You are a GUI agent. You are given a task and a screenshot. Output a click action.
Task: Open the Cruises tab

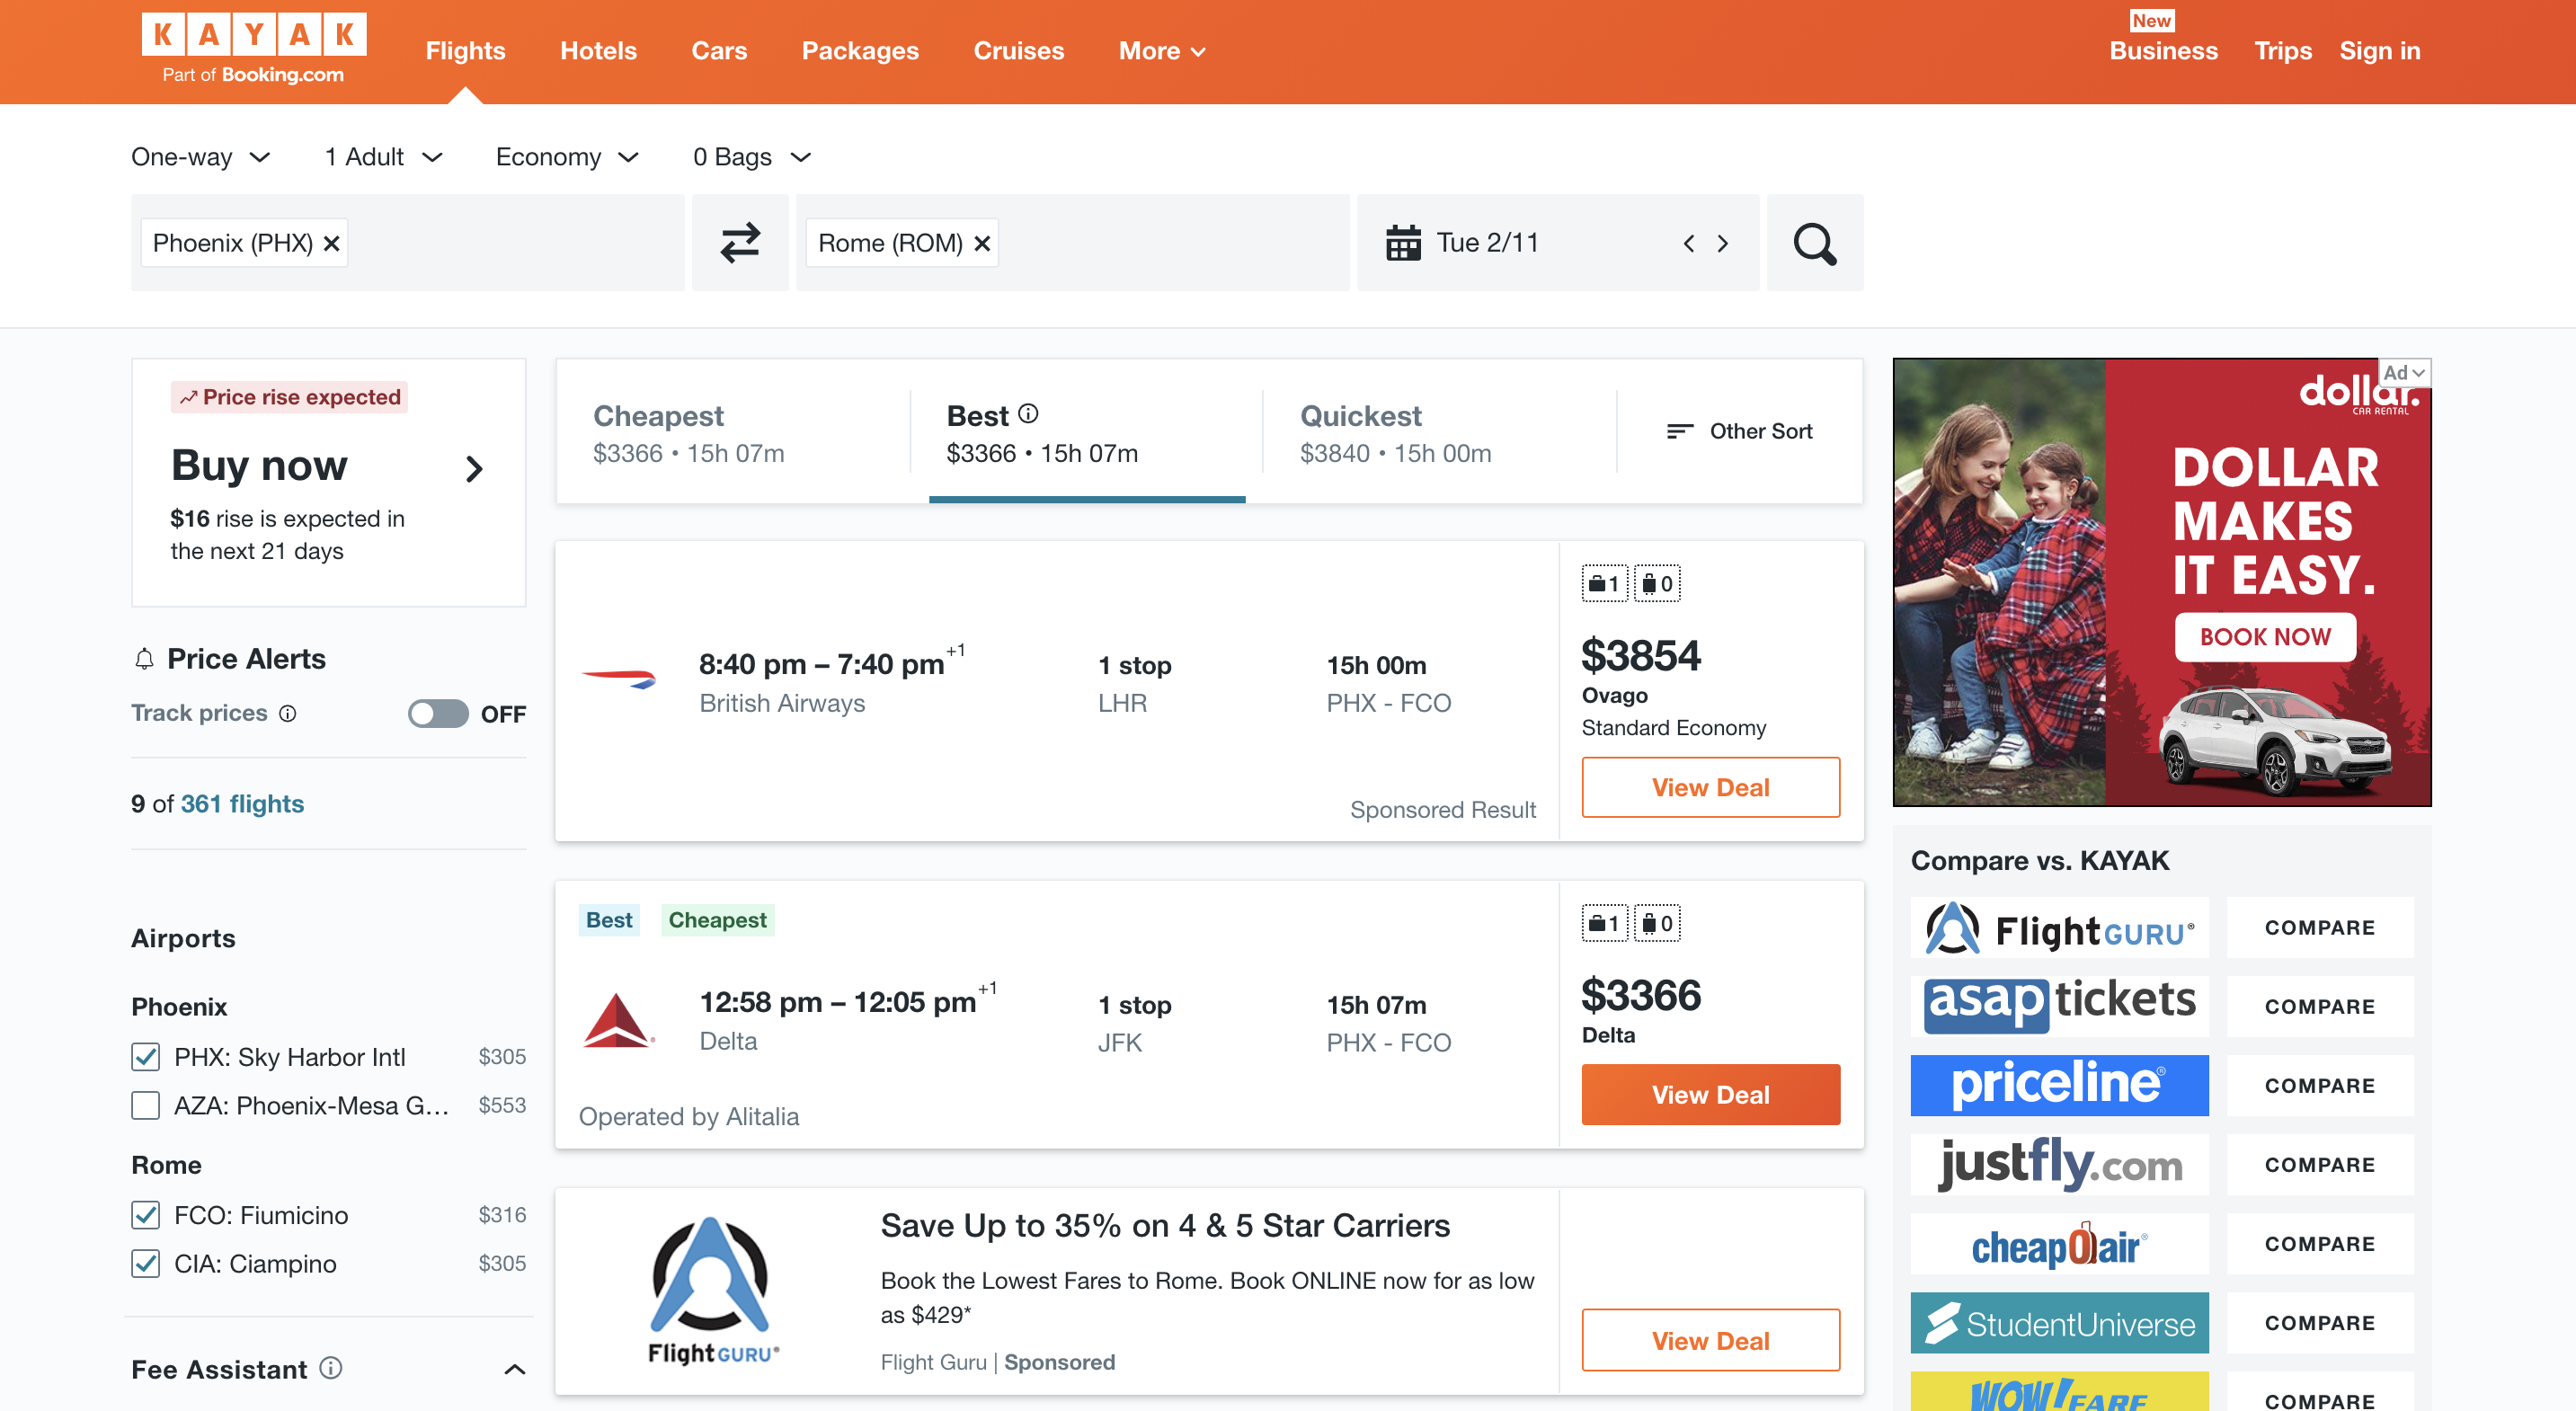pos(1019,50)
